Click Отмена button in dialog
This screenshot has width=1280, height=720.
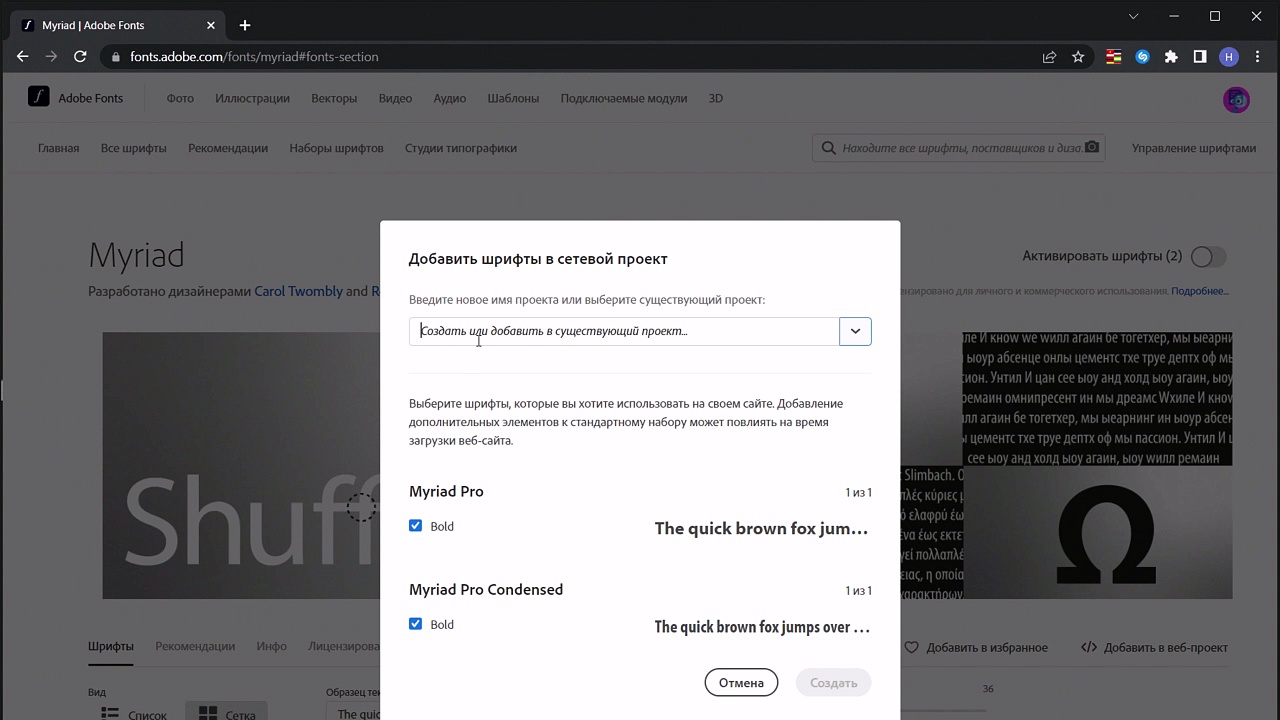[x=741, y=683]
